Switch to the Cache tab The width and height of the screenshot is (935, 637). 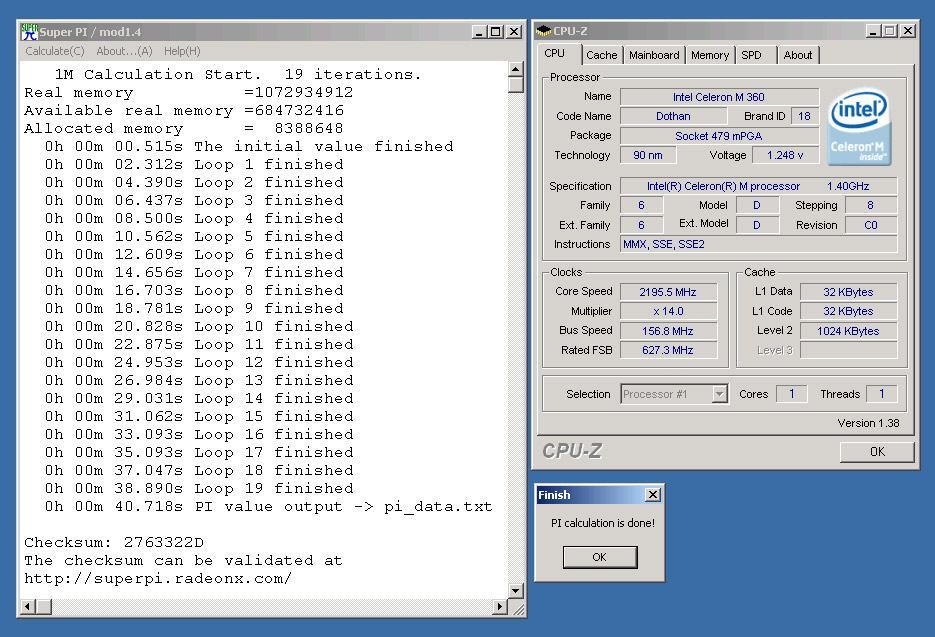[602, 55]
